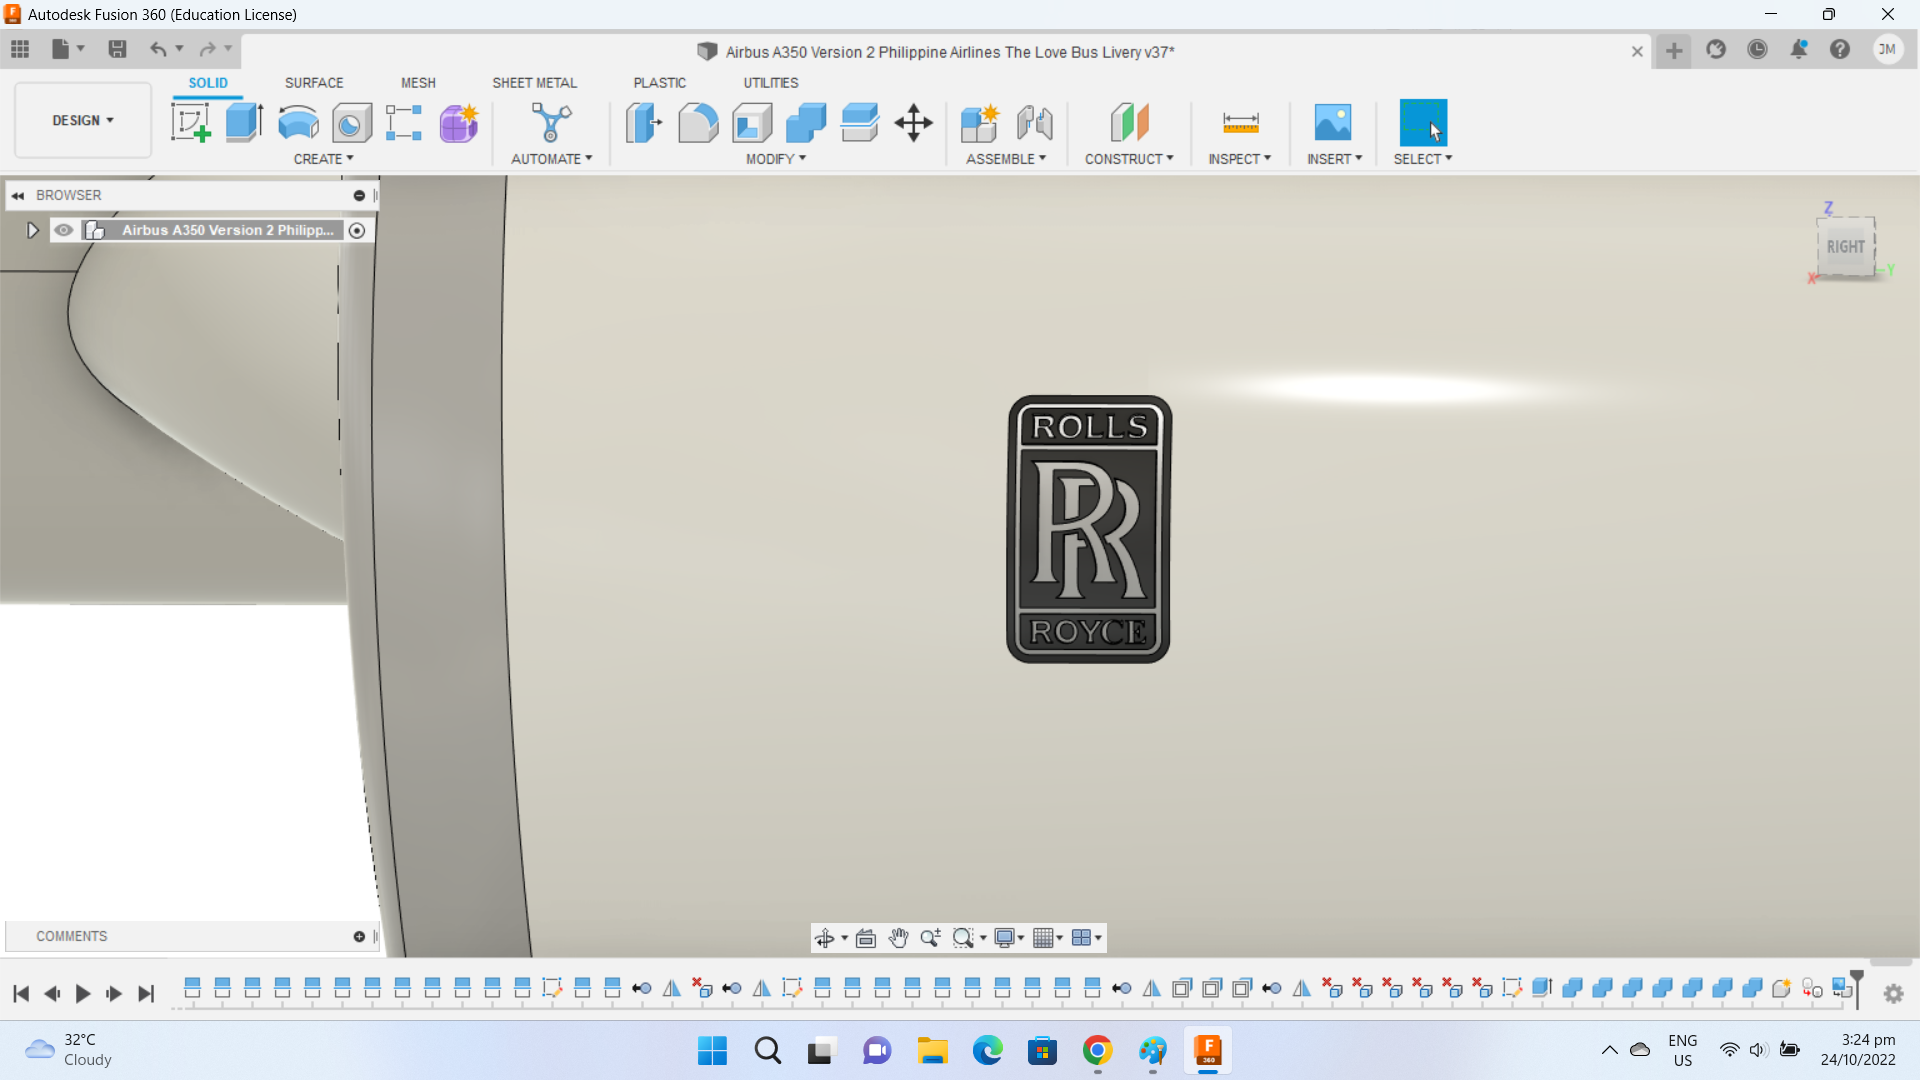The image size is (1920, 1080).
Task: Activate the Airbus A350 component radio button
Action: click(357, 230)
